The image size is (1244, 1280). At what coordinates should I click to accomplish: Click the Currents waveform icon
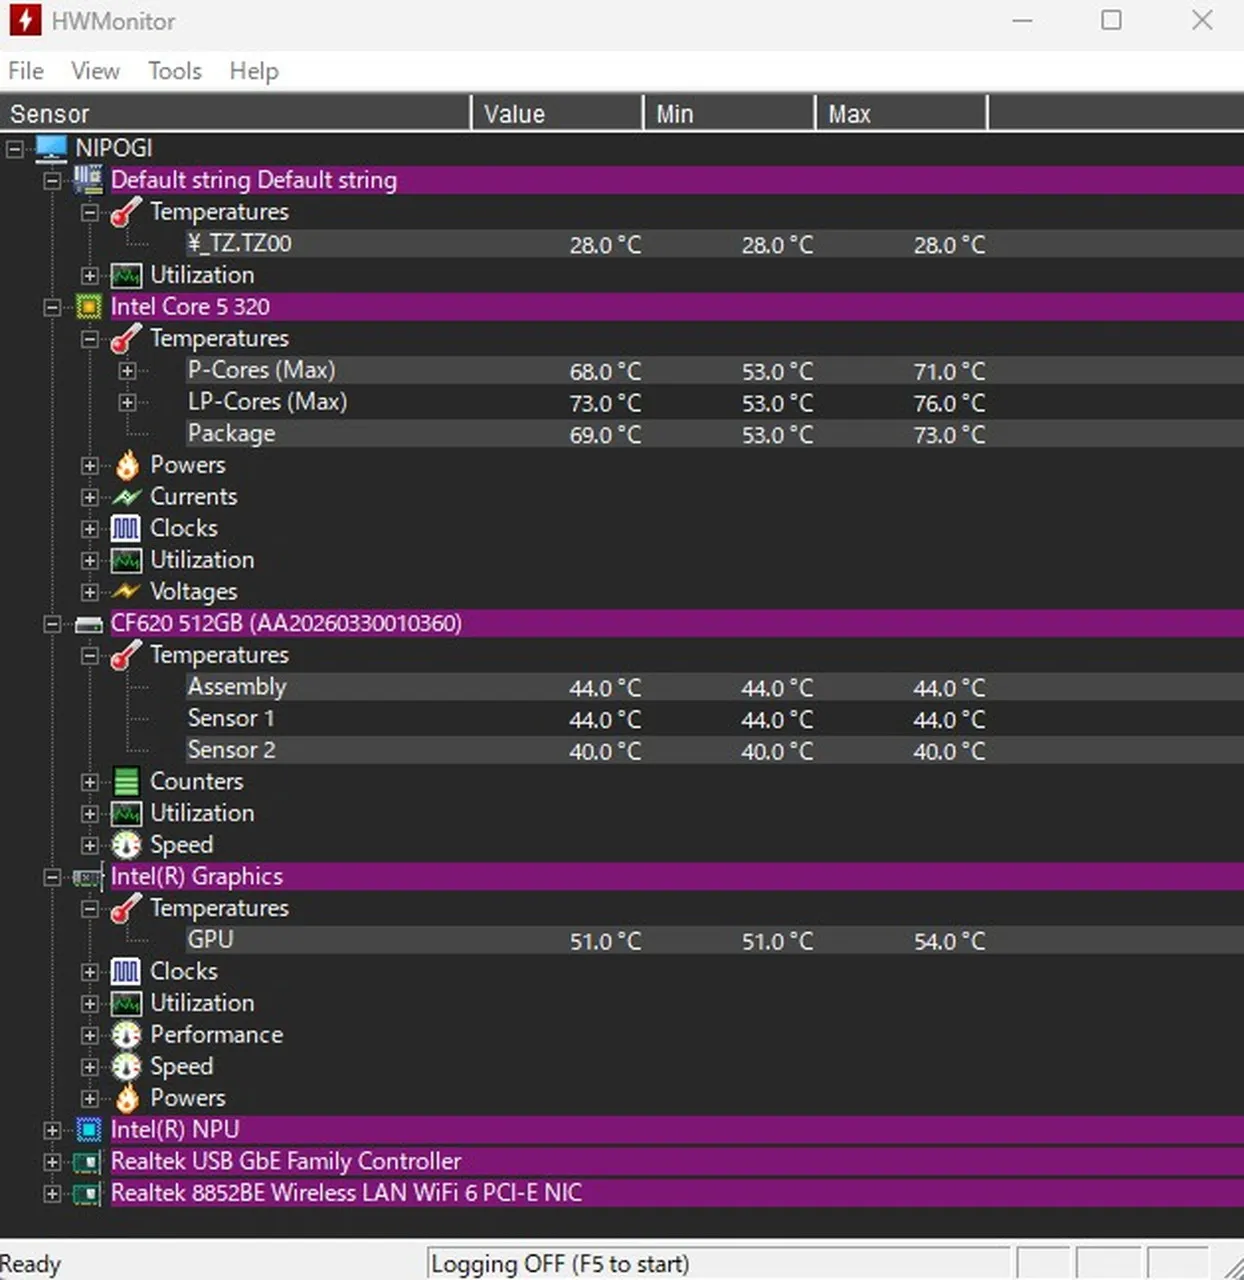[127, 497]
